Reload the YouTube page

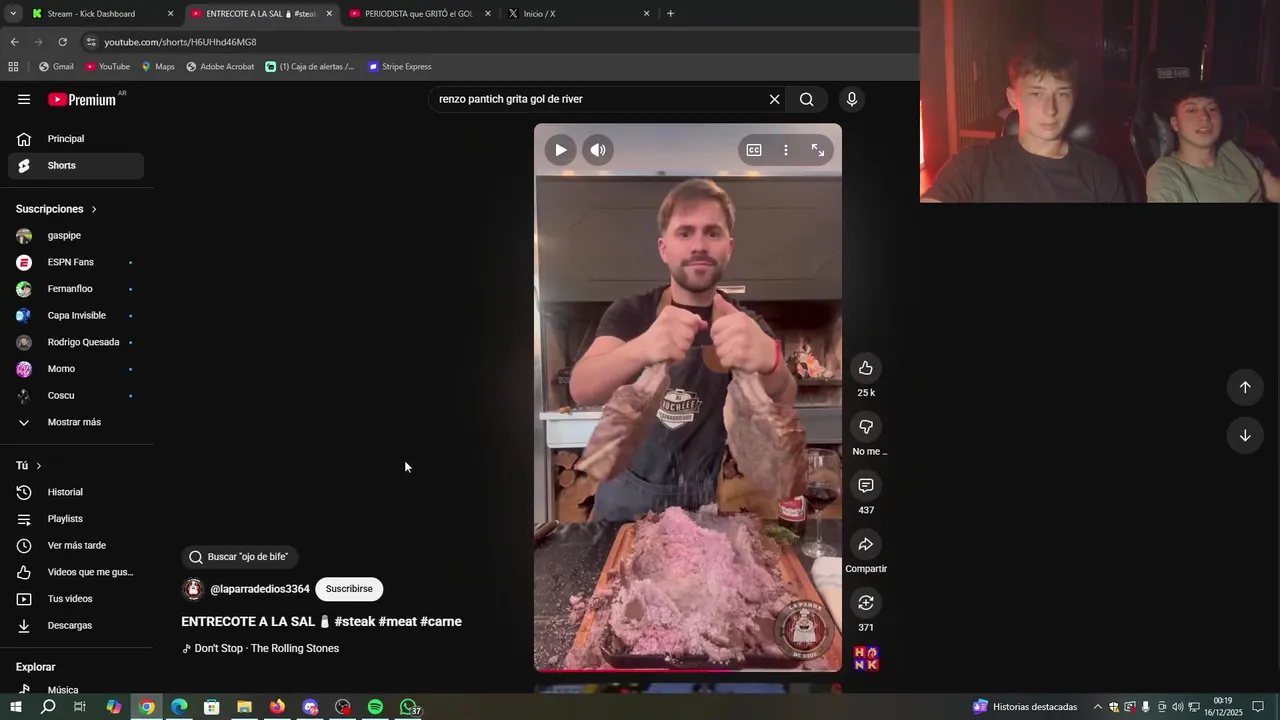pyautogui.click(x=62, y=42)
